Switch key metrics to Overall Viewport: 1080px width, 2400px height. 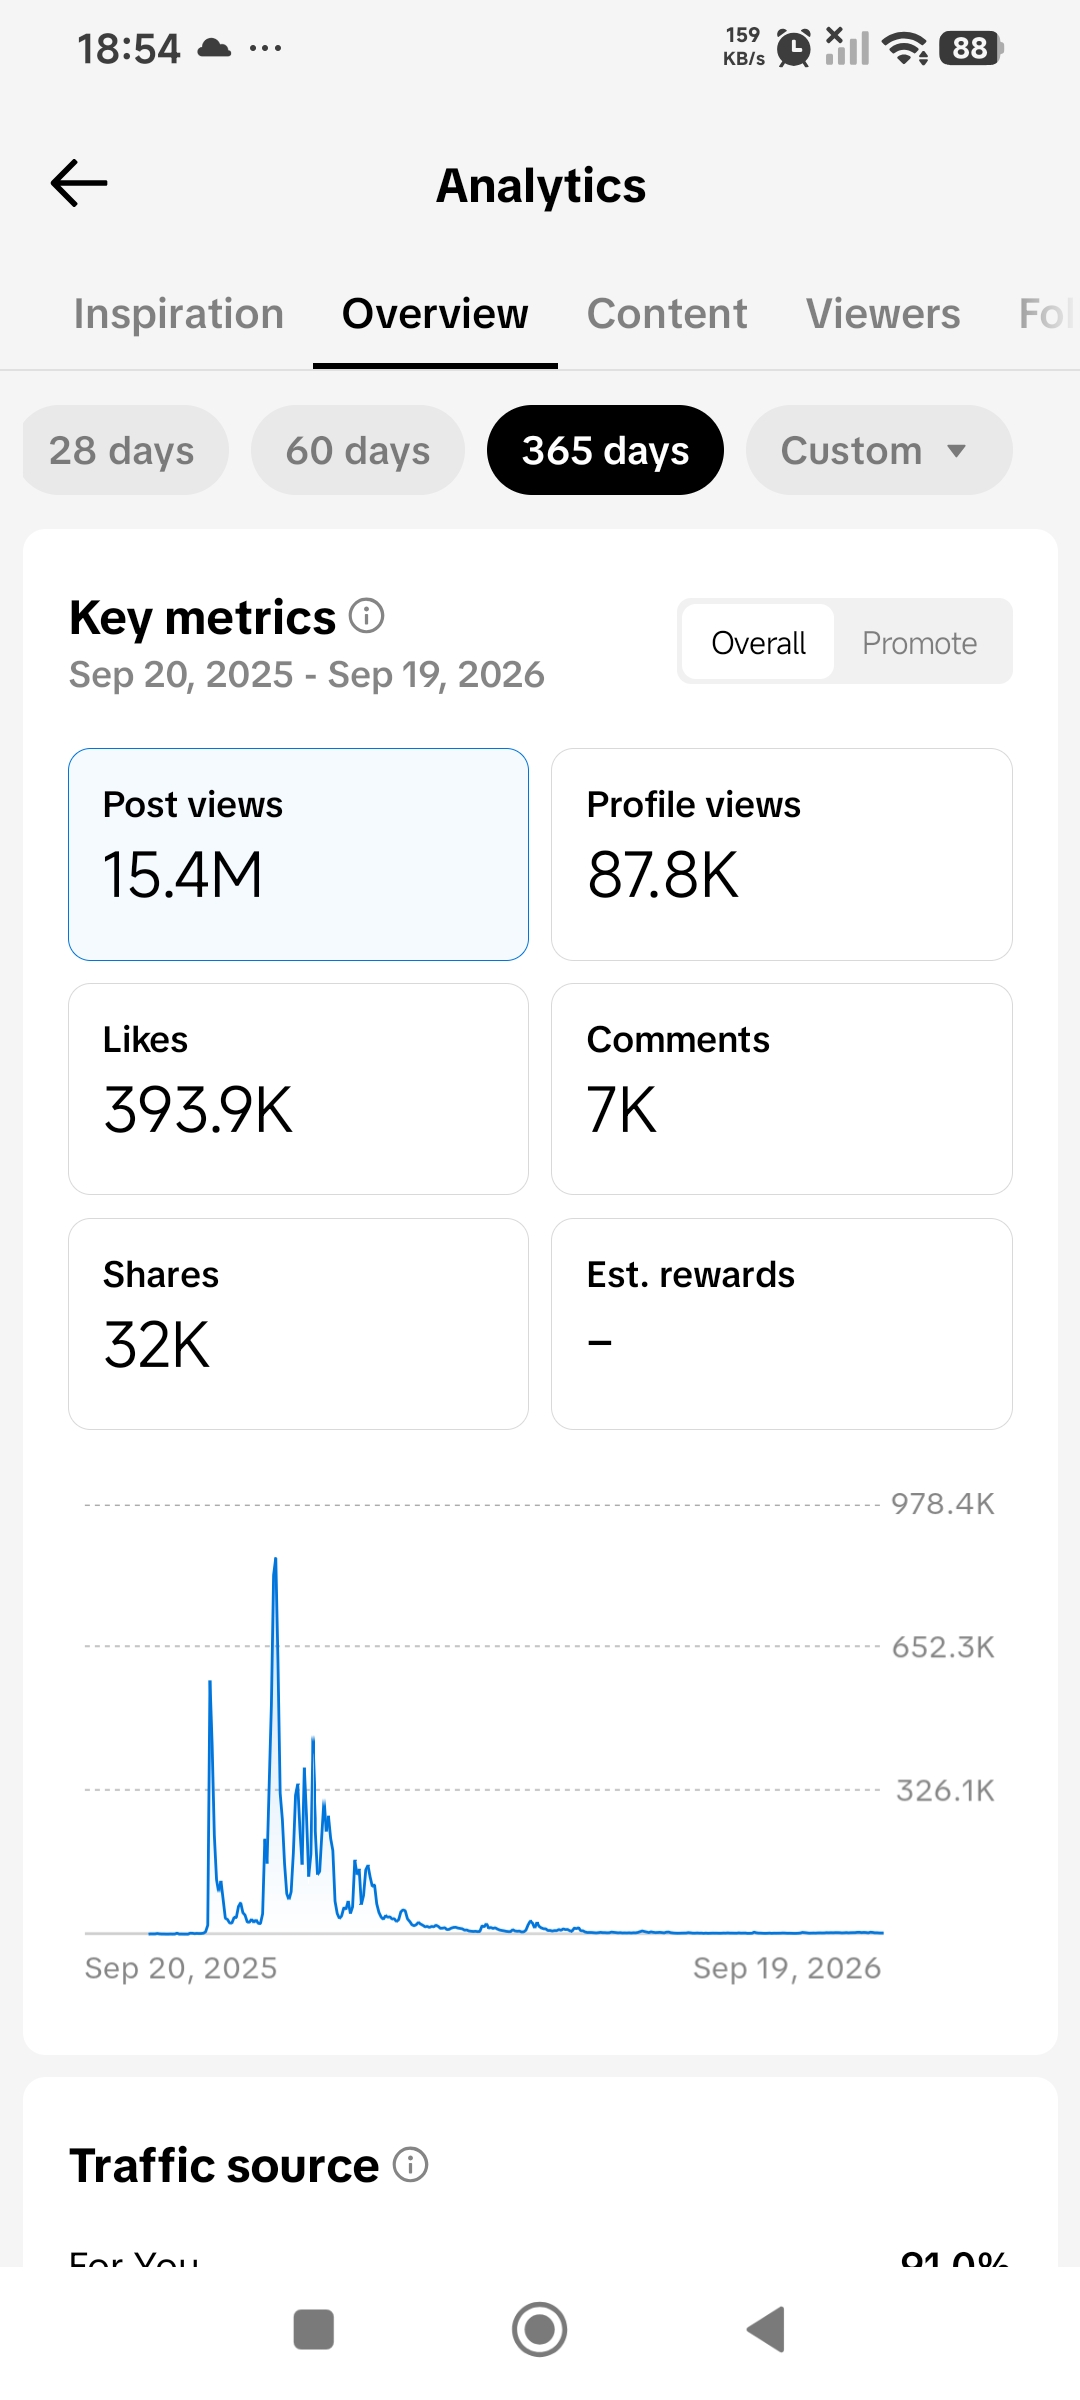click(758, 642)
